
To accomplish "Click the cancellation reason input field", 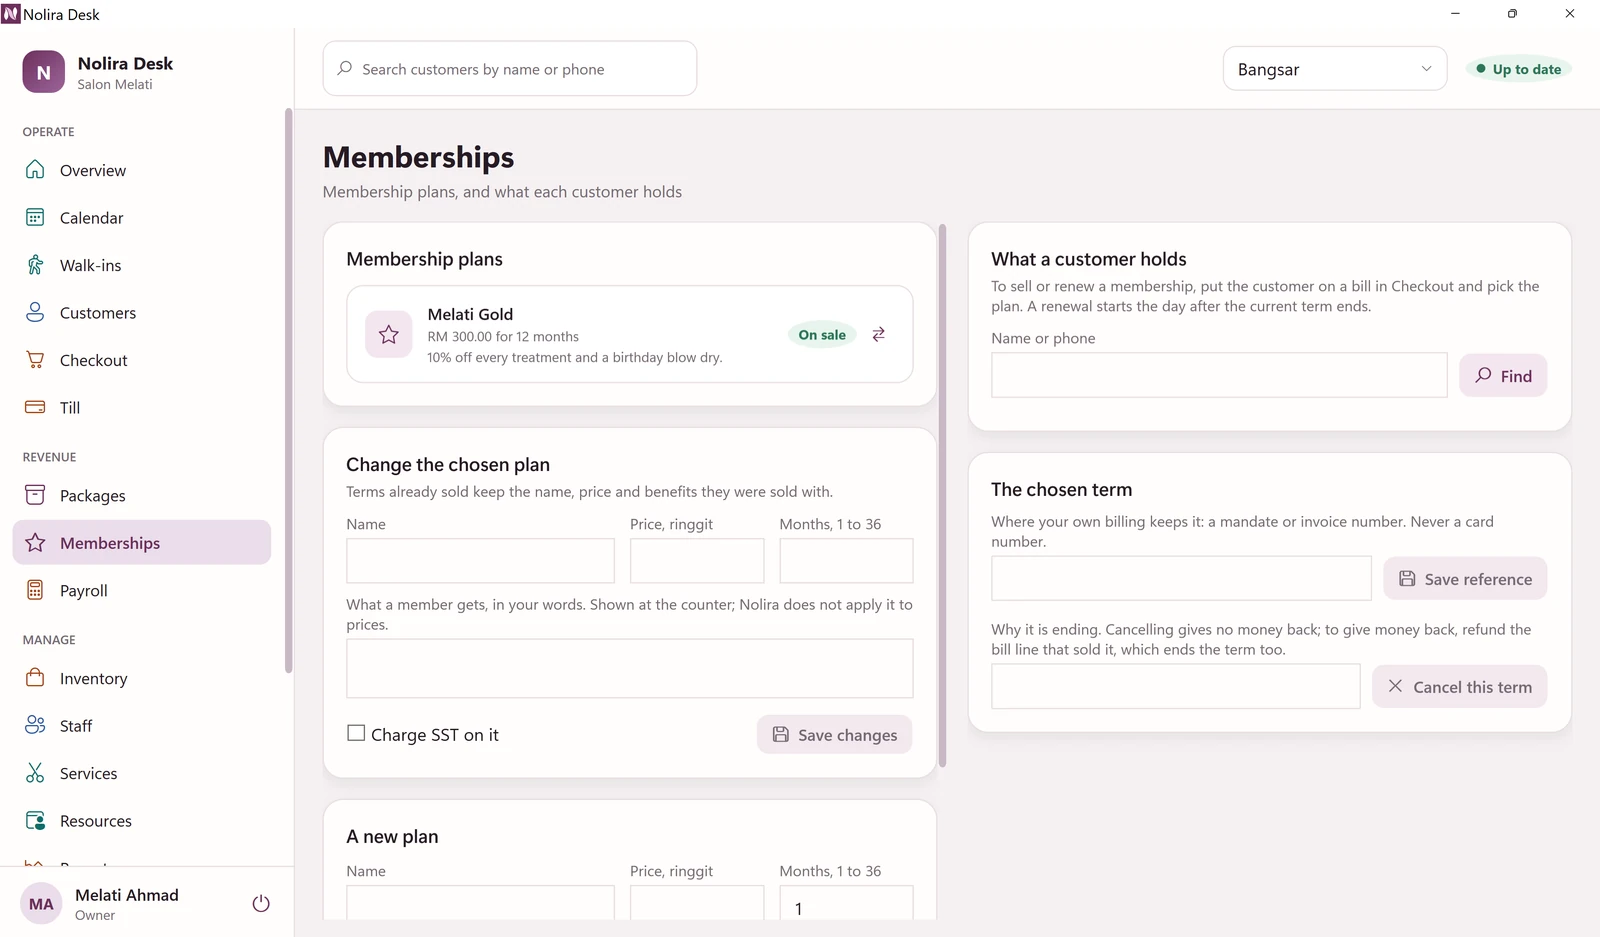I will (x=1175, y=686).
